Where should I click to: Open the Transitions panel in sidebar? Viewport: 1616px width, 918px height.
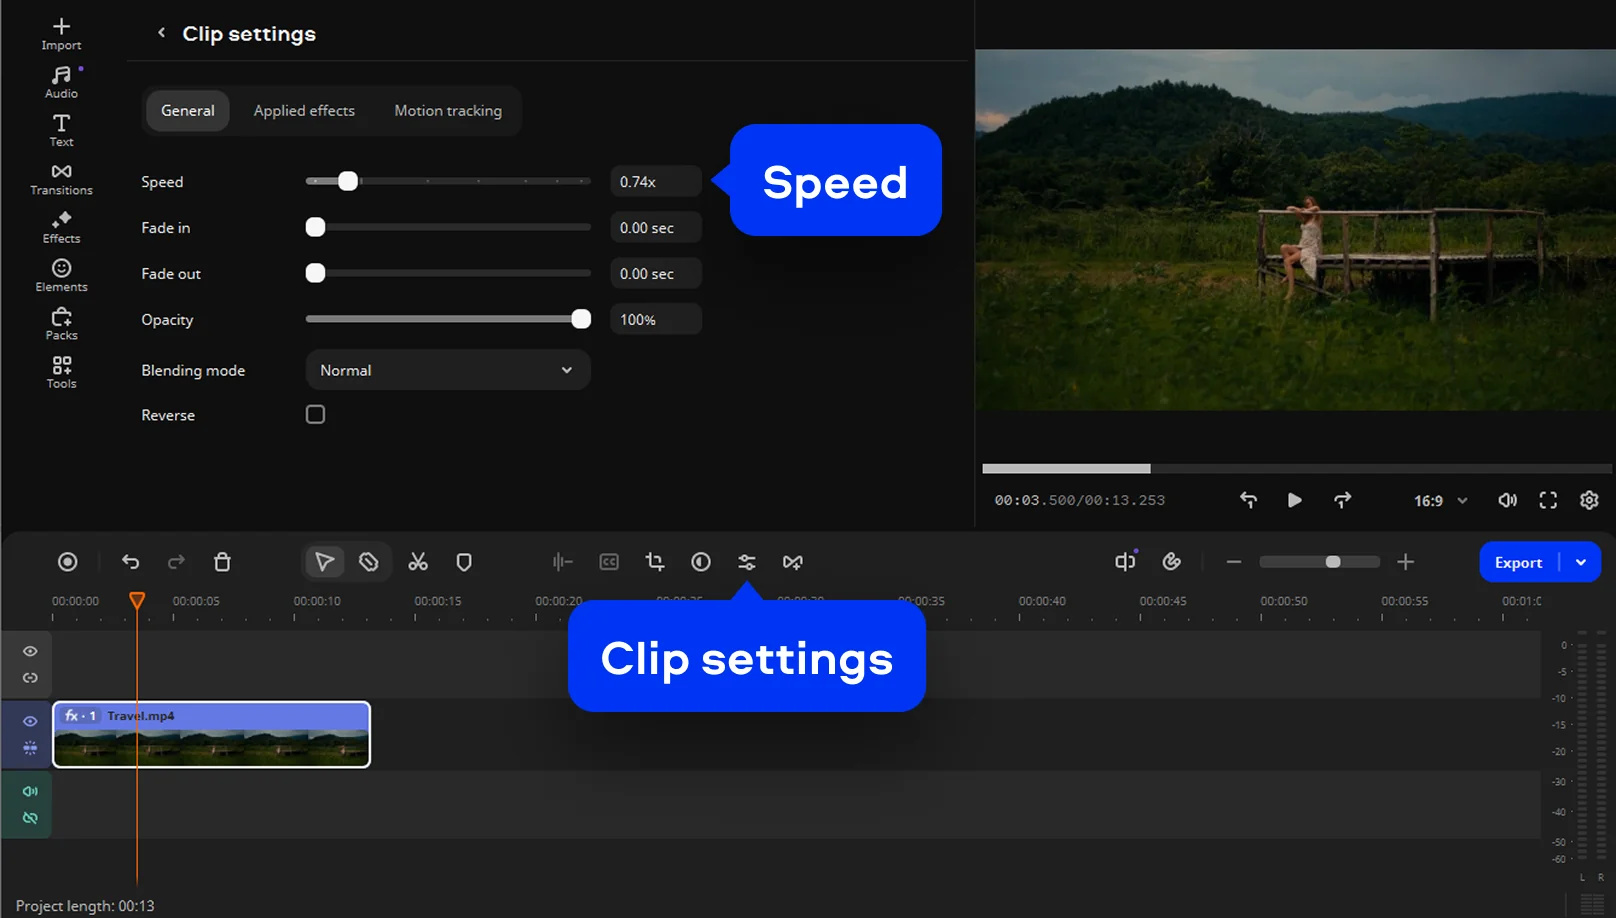61,179
